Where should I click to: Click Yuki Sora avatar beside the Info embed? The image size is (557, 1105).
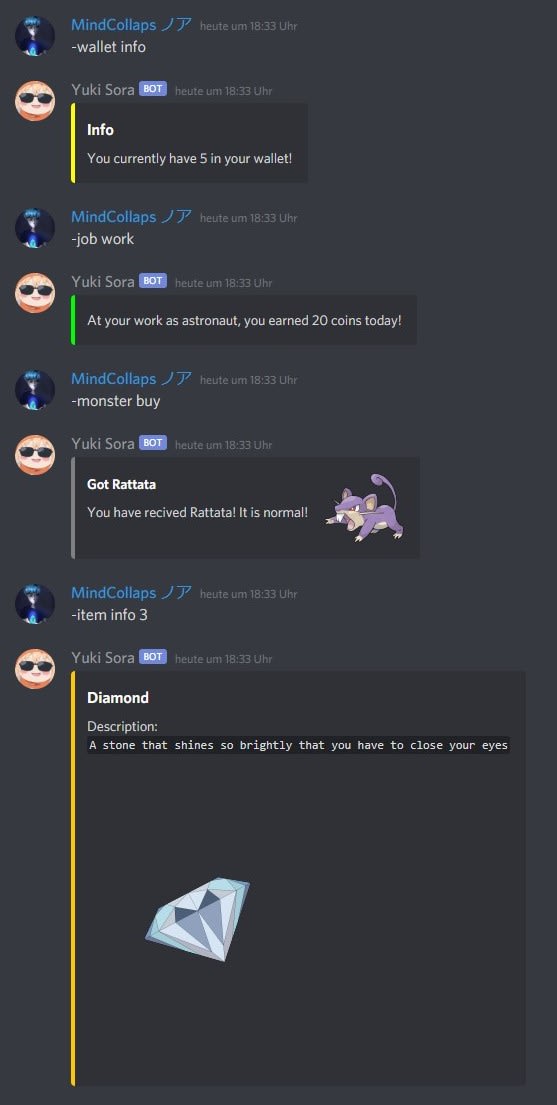pos(35,101)
